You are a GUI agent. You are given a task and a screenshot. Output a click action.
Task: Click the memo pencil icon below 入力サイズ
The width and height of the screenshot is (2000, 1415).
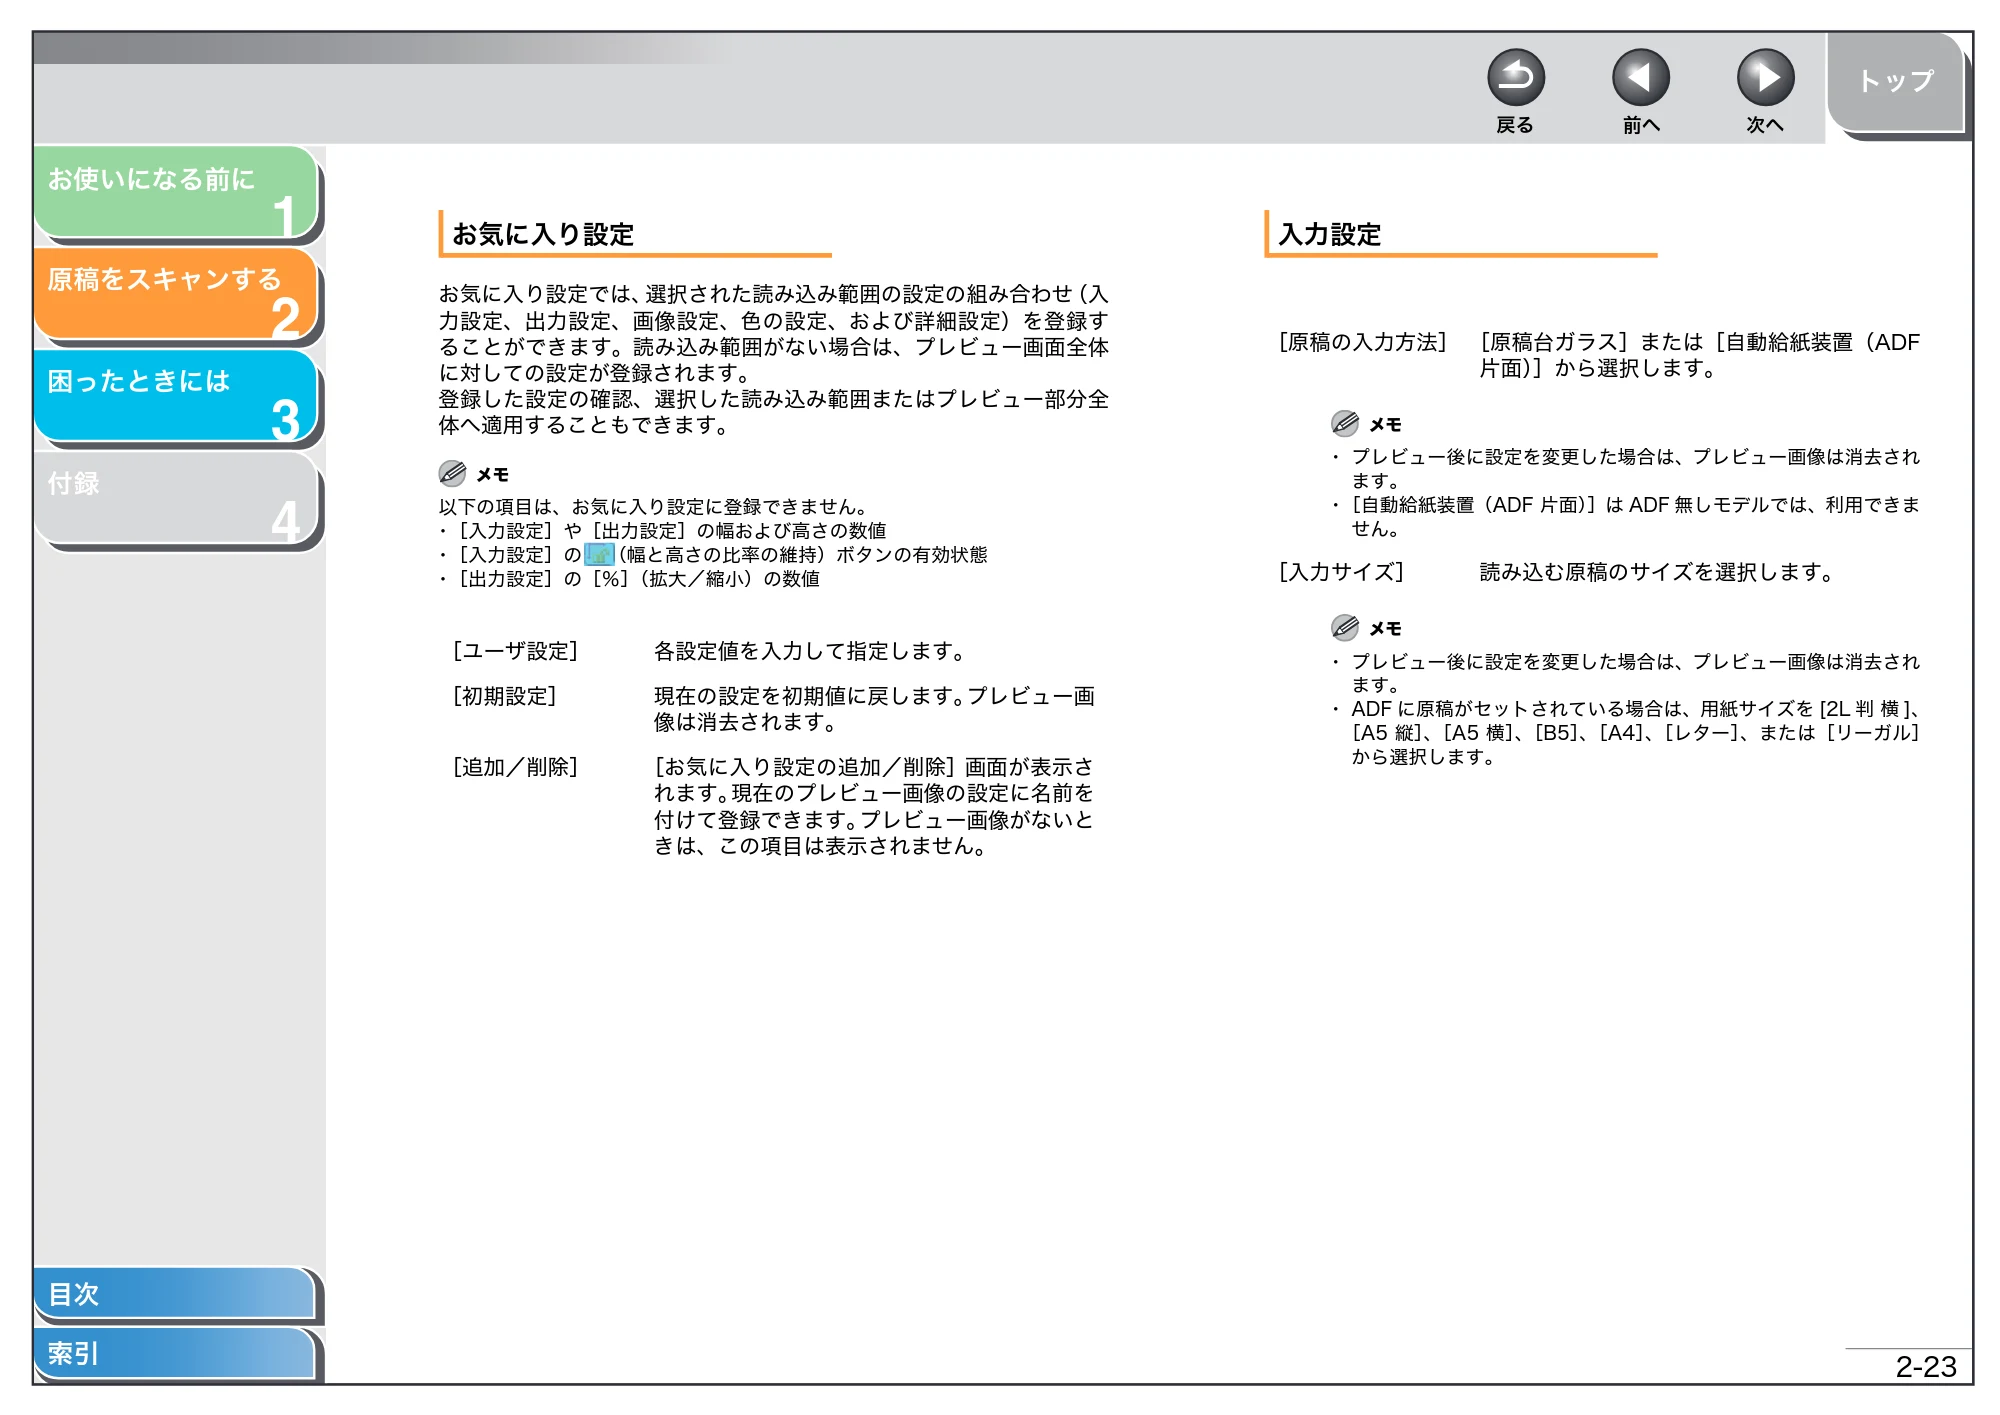[1345, 627]
